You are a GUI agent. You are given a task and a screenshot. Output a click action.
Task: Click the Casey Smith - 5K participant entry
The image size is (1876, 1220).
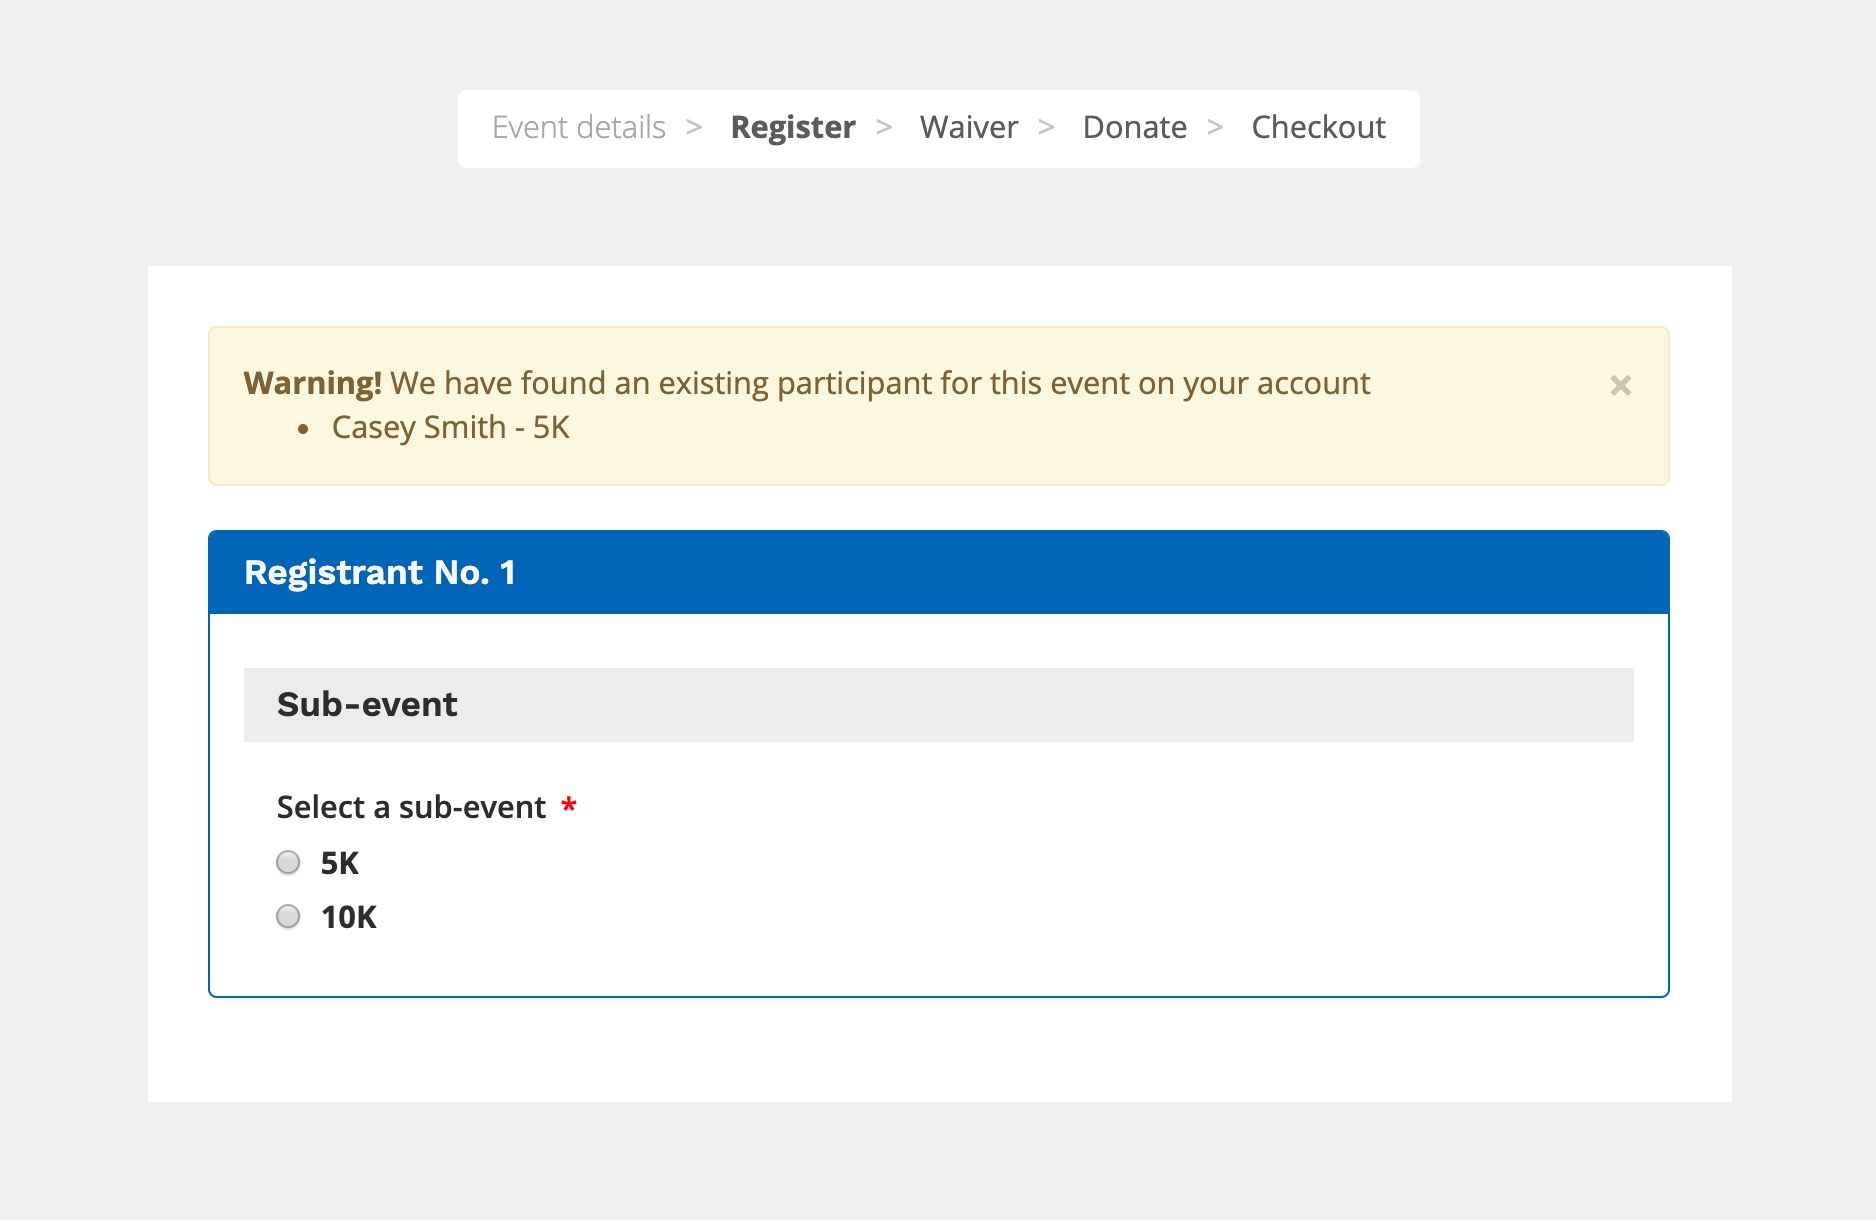(450, 428)
